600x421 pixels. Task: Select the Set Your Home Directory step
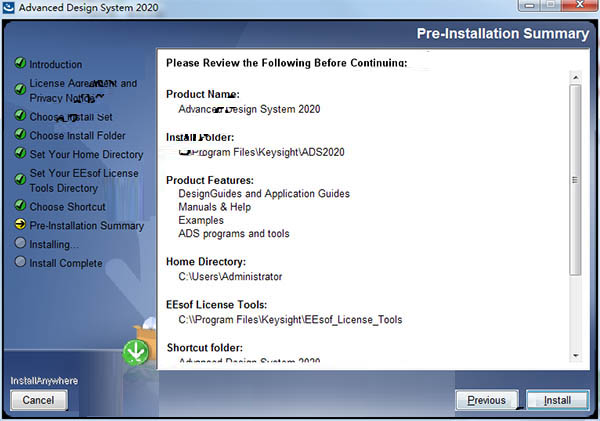click(x=86, y=154)
